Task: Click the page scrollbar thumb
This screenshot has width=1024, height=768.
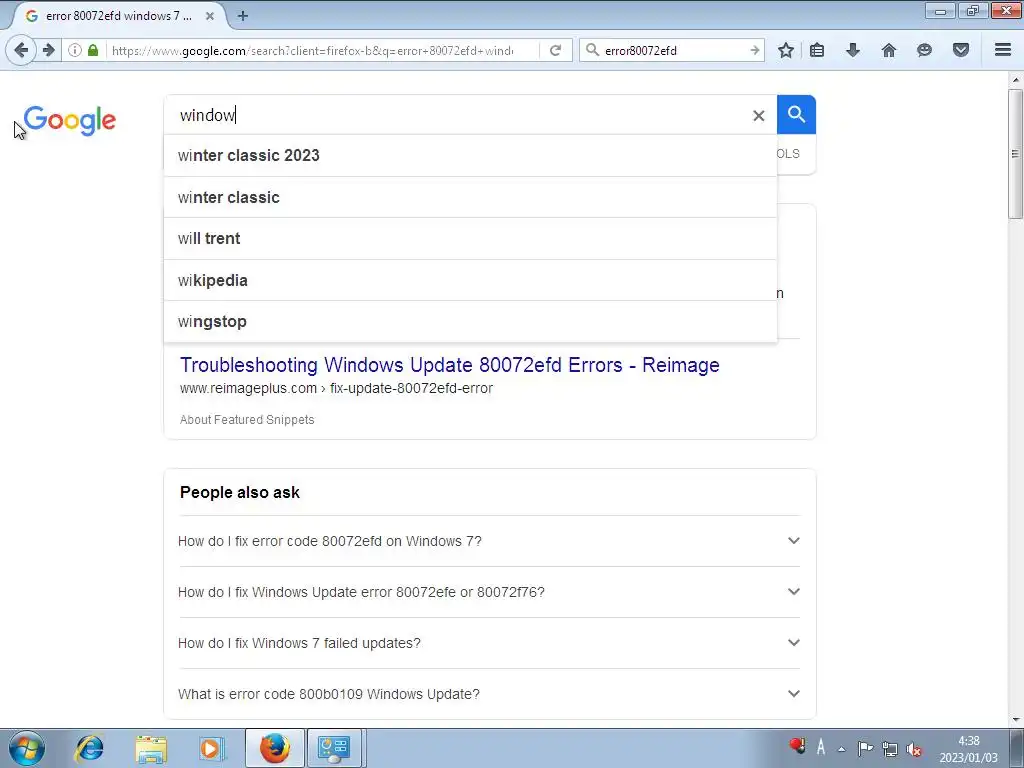Action: tap(1015, 153)
